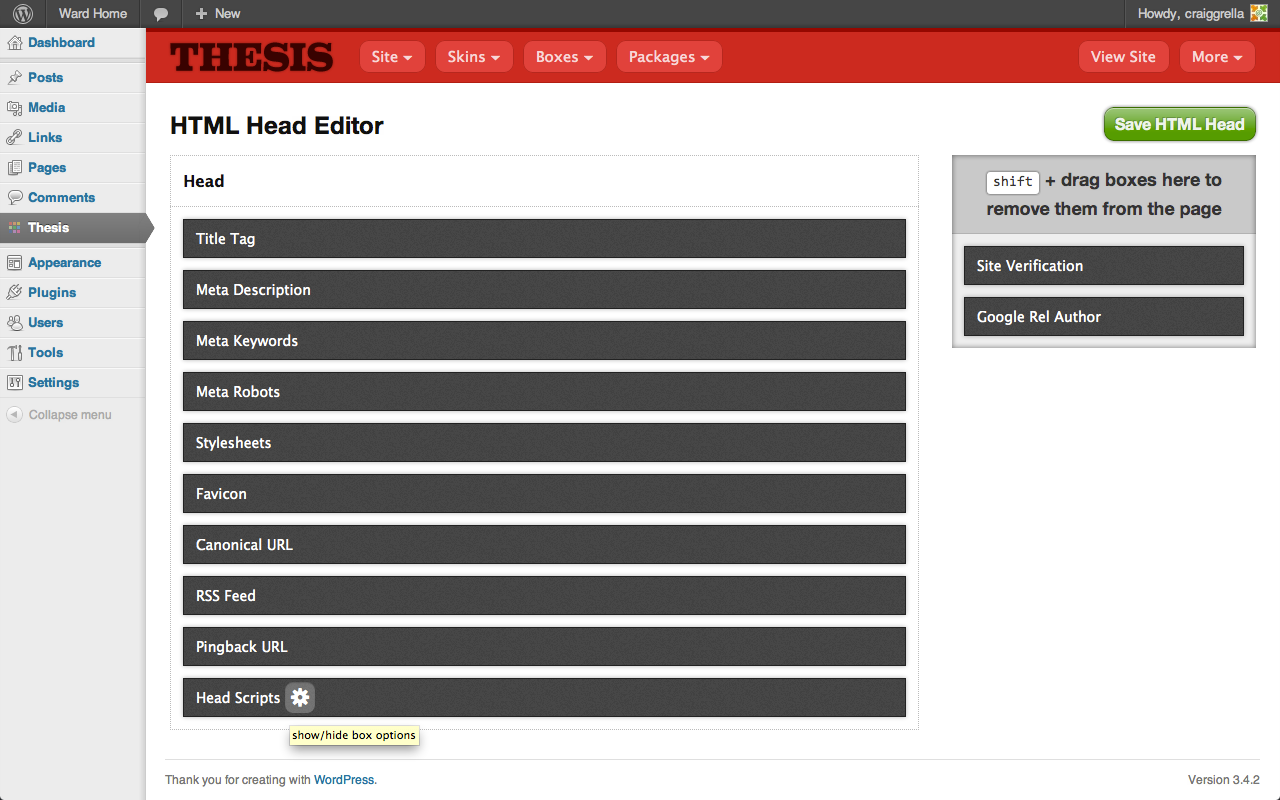
Task: Click the View Site button
Action: 1123,57
